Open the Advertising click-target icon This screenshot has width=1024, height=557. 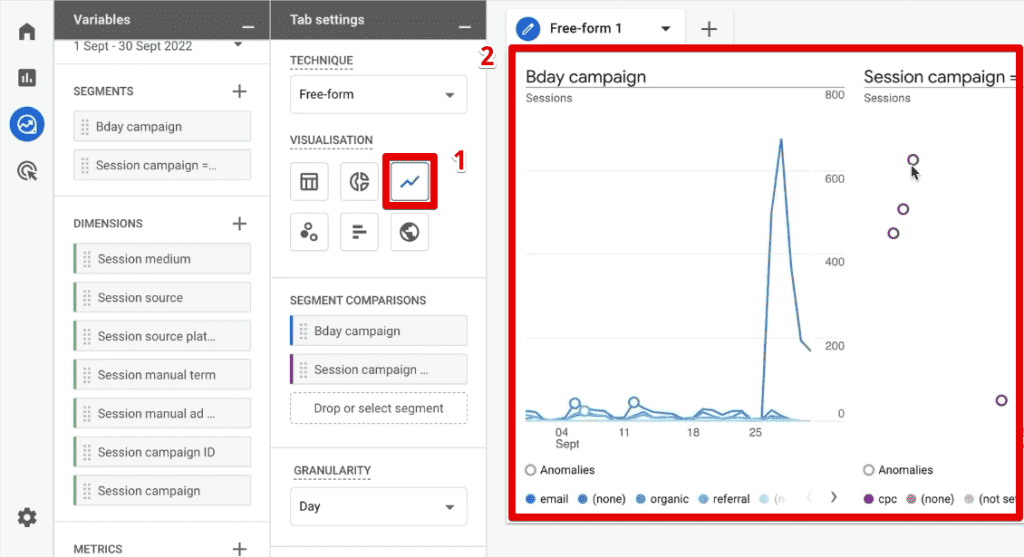point(27,171)
